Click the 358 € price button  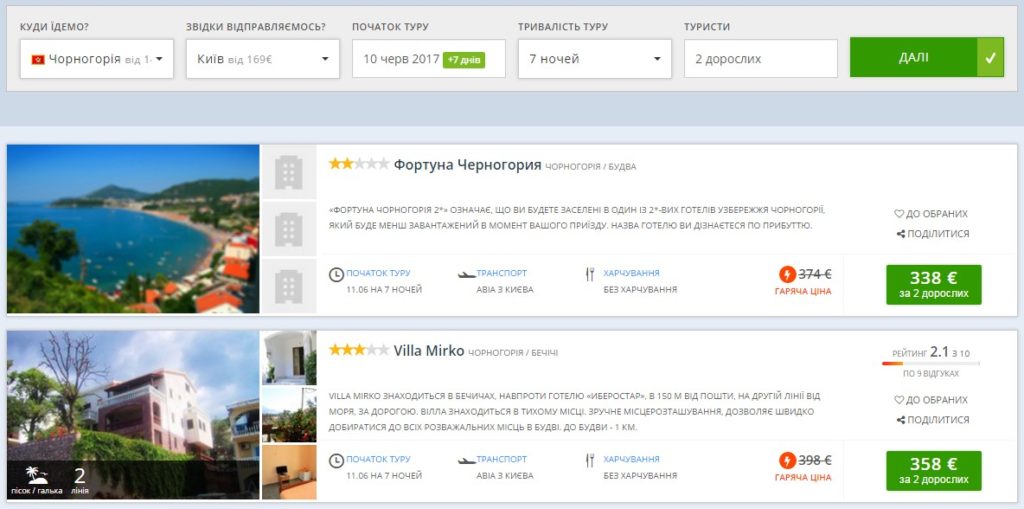coord(933,470)
